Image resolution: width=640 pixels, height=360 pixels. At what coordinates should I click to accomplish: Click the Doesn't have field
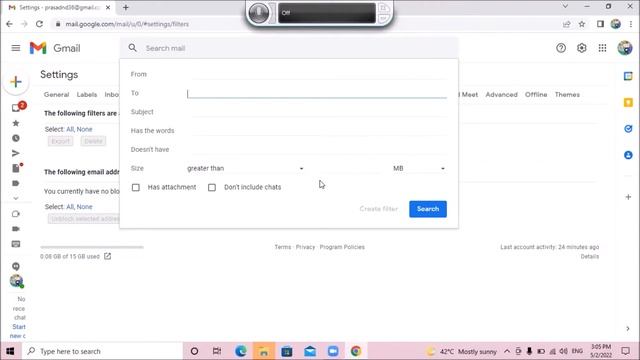317,149
